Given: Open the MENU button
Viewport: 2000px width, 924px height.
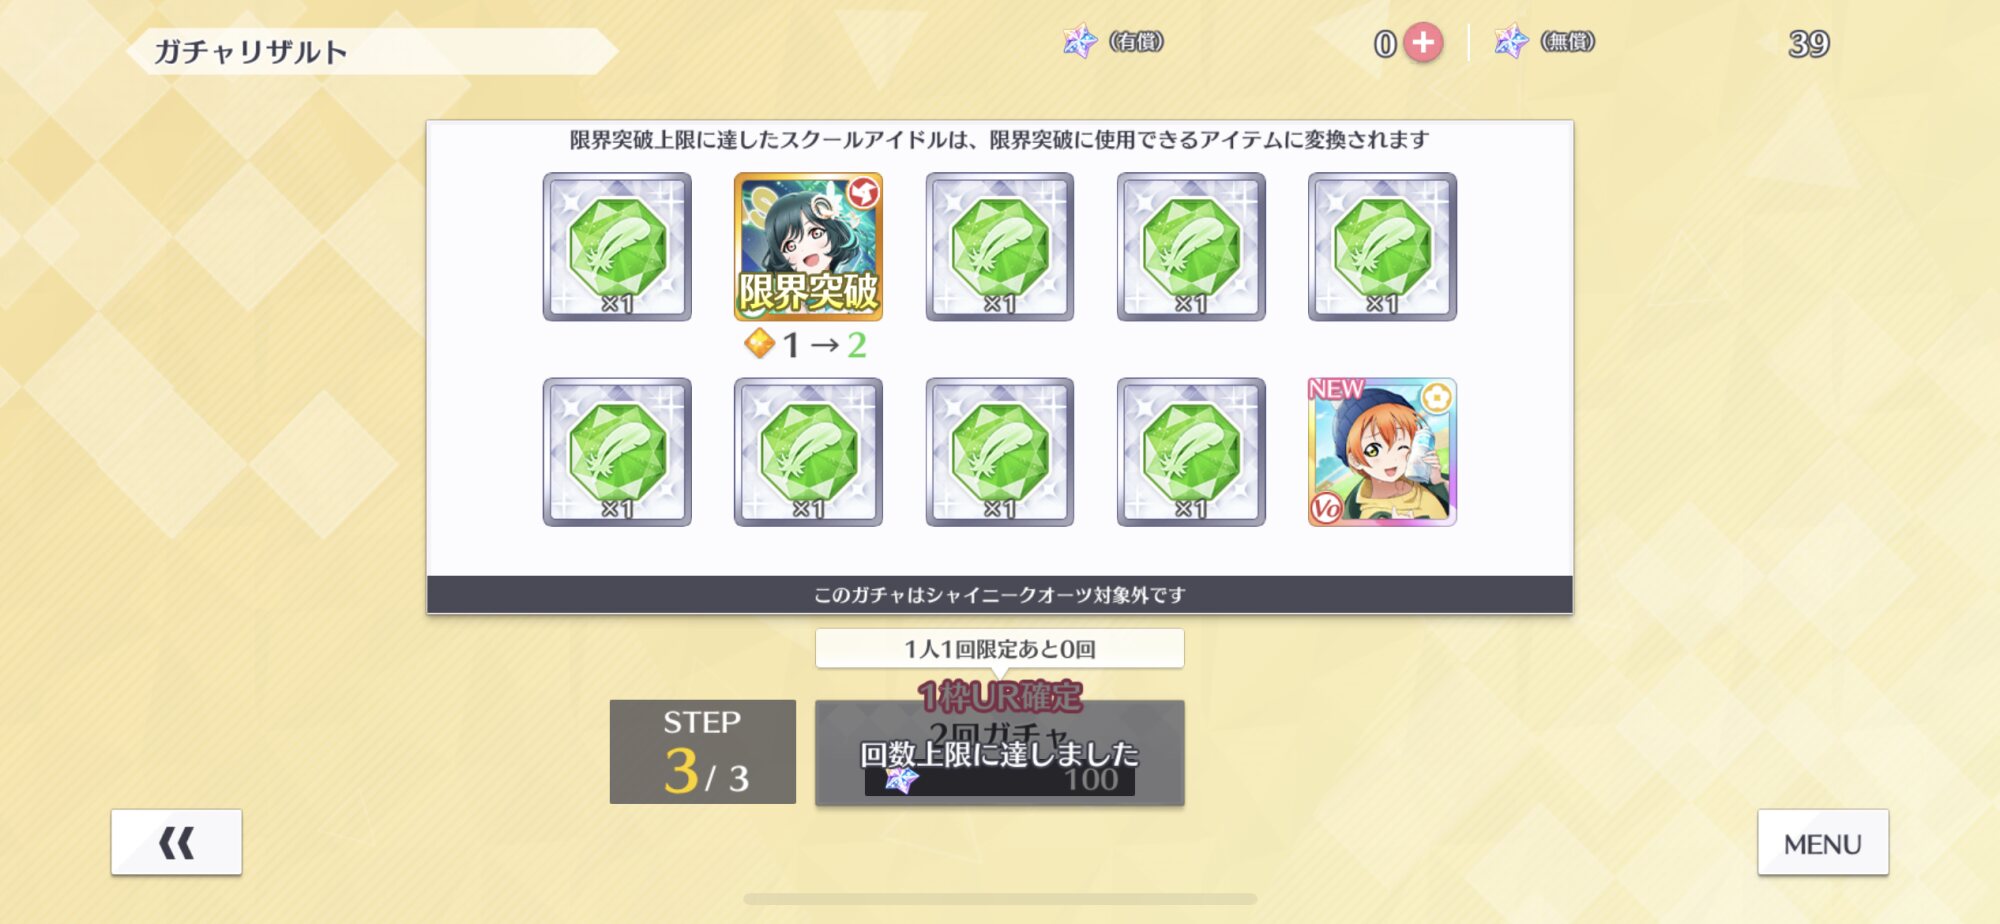Looking at the screenshot, I should click(1823, 842).
